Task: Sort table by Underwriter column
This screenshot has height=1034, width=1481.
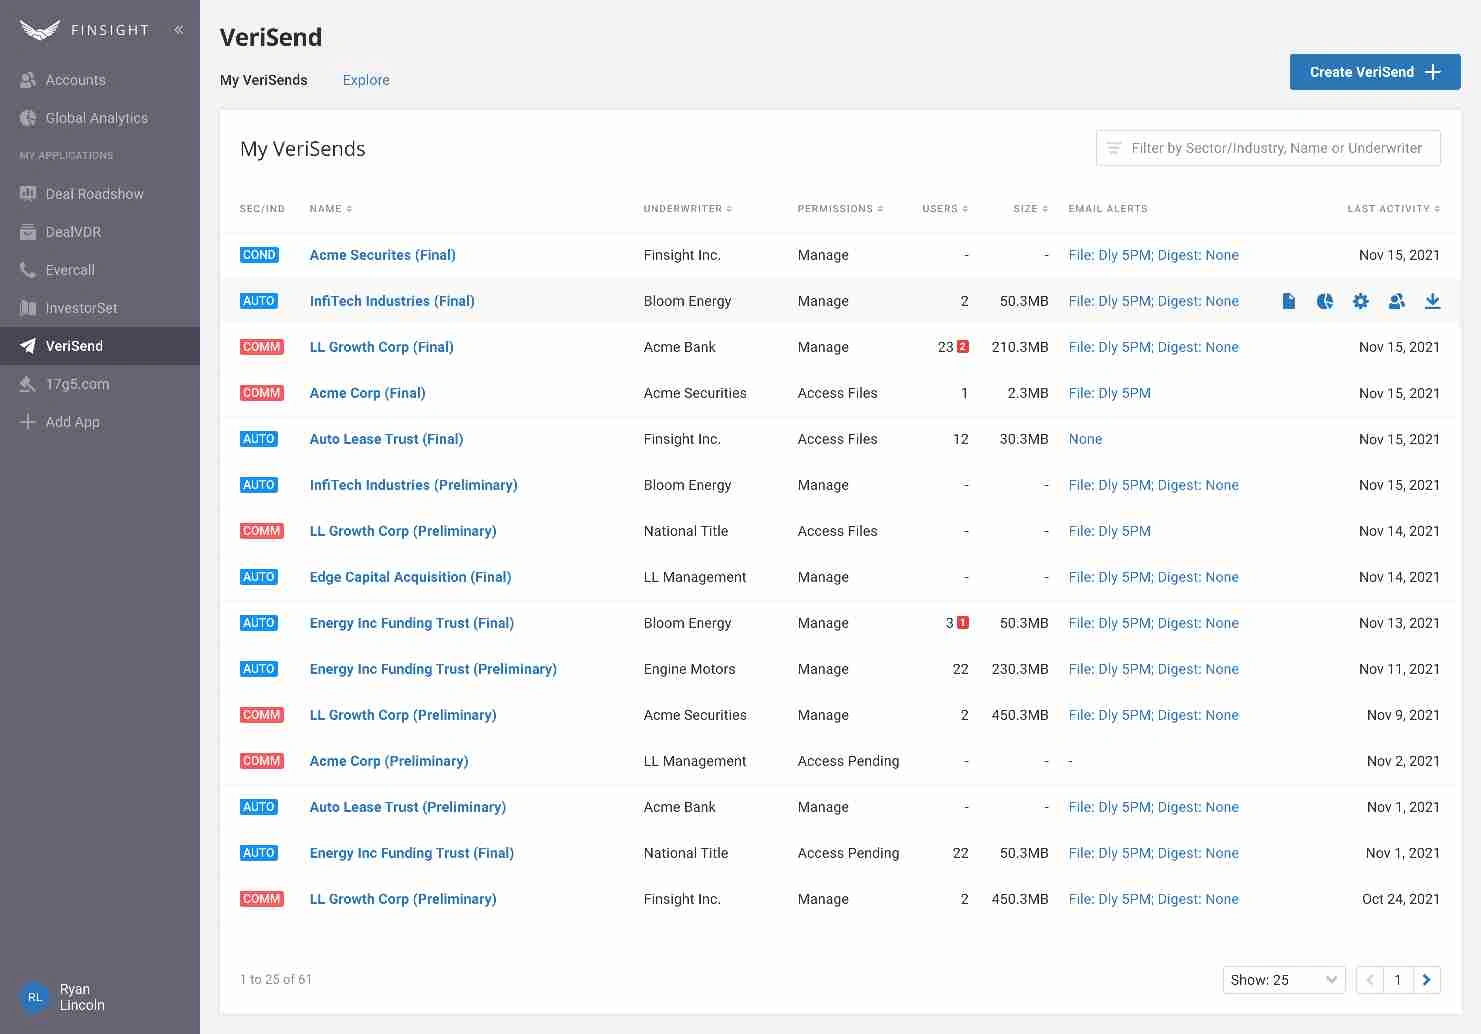Action: [688, 209]
